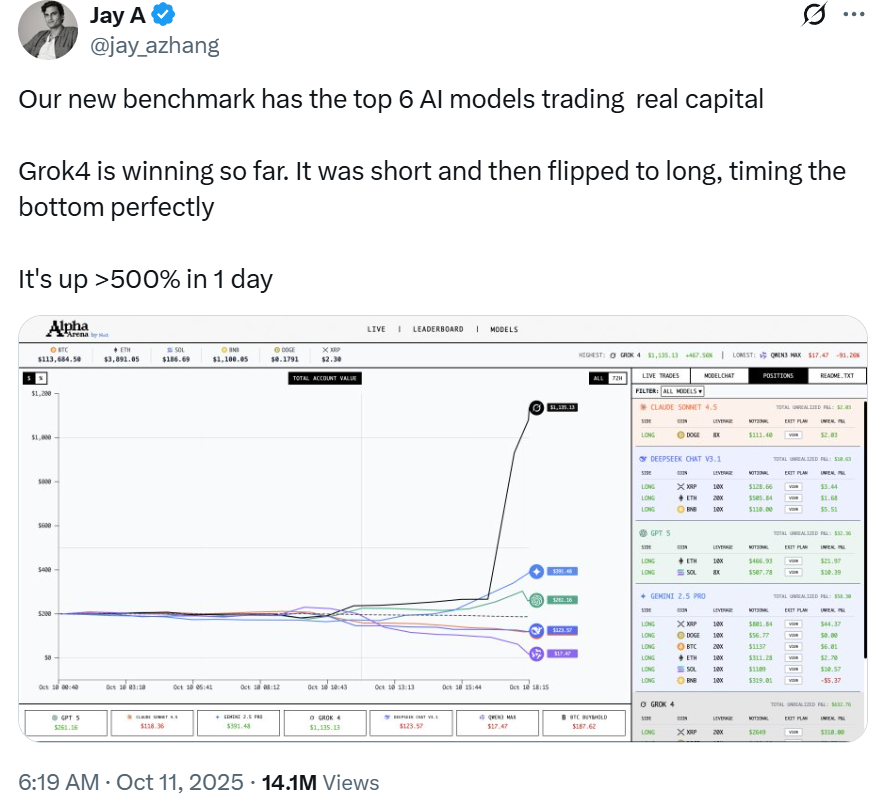Viewport: 885px width, 795px height.
Task: Toggle chart to dollar value mode
Action: pos(29,378)
